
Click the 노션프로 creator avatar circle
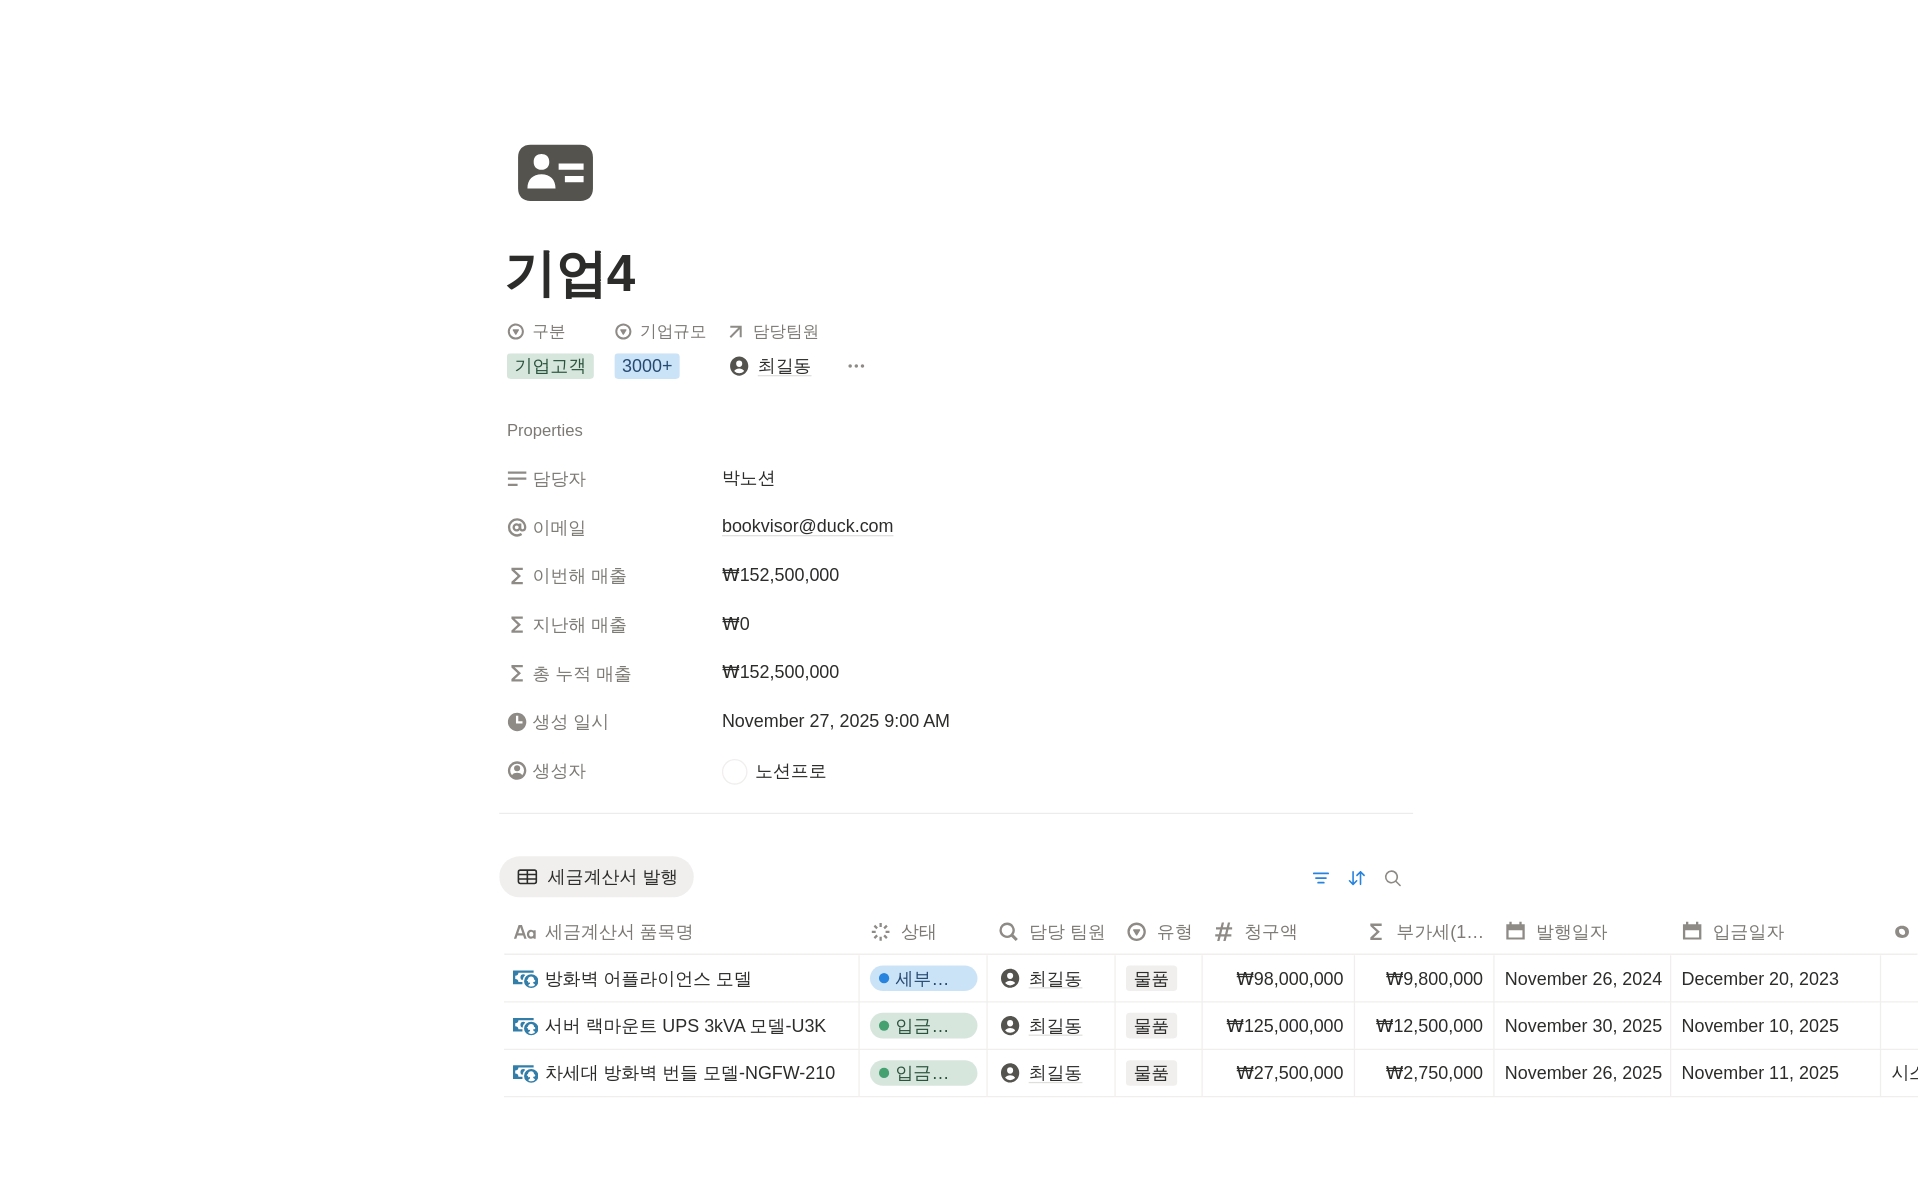coord(734,772)
